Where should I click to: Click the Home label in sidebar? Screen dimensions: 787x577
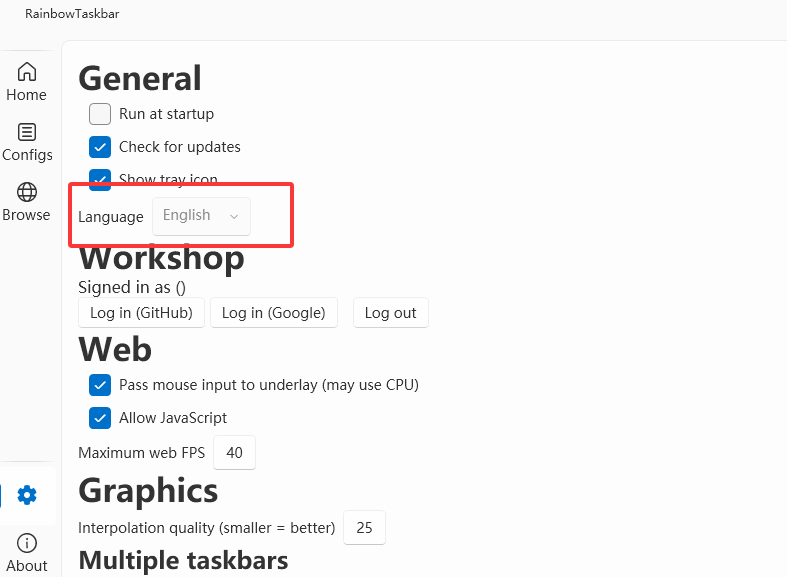26,95
